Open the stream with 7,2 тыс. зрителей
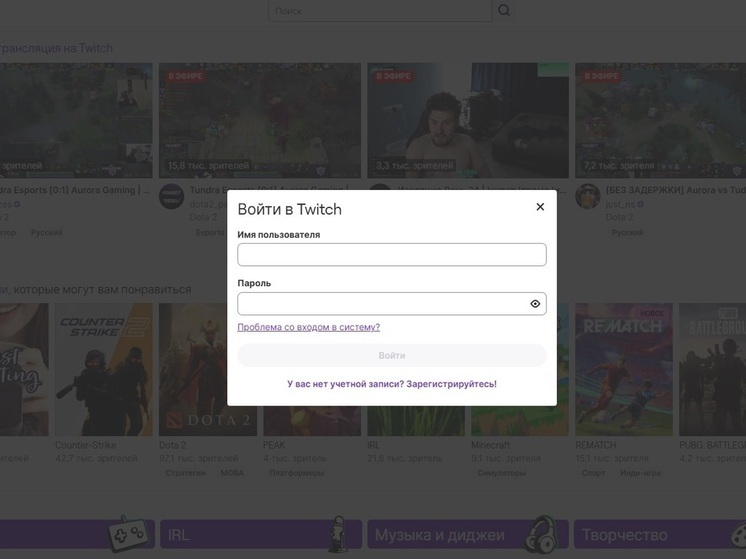 [660, 120]
